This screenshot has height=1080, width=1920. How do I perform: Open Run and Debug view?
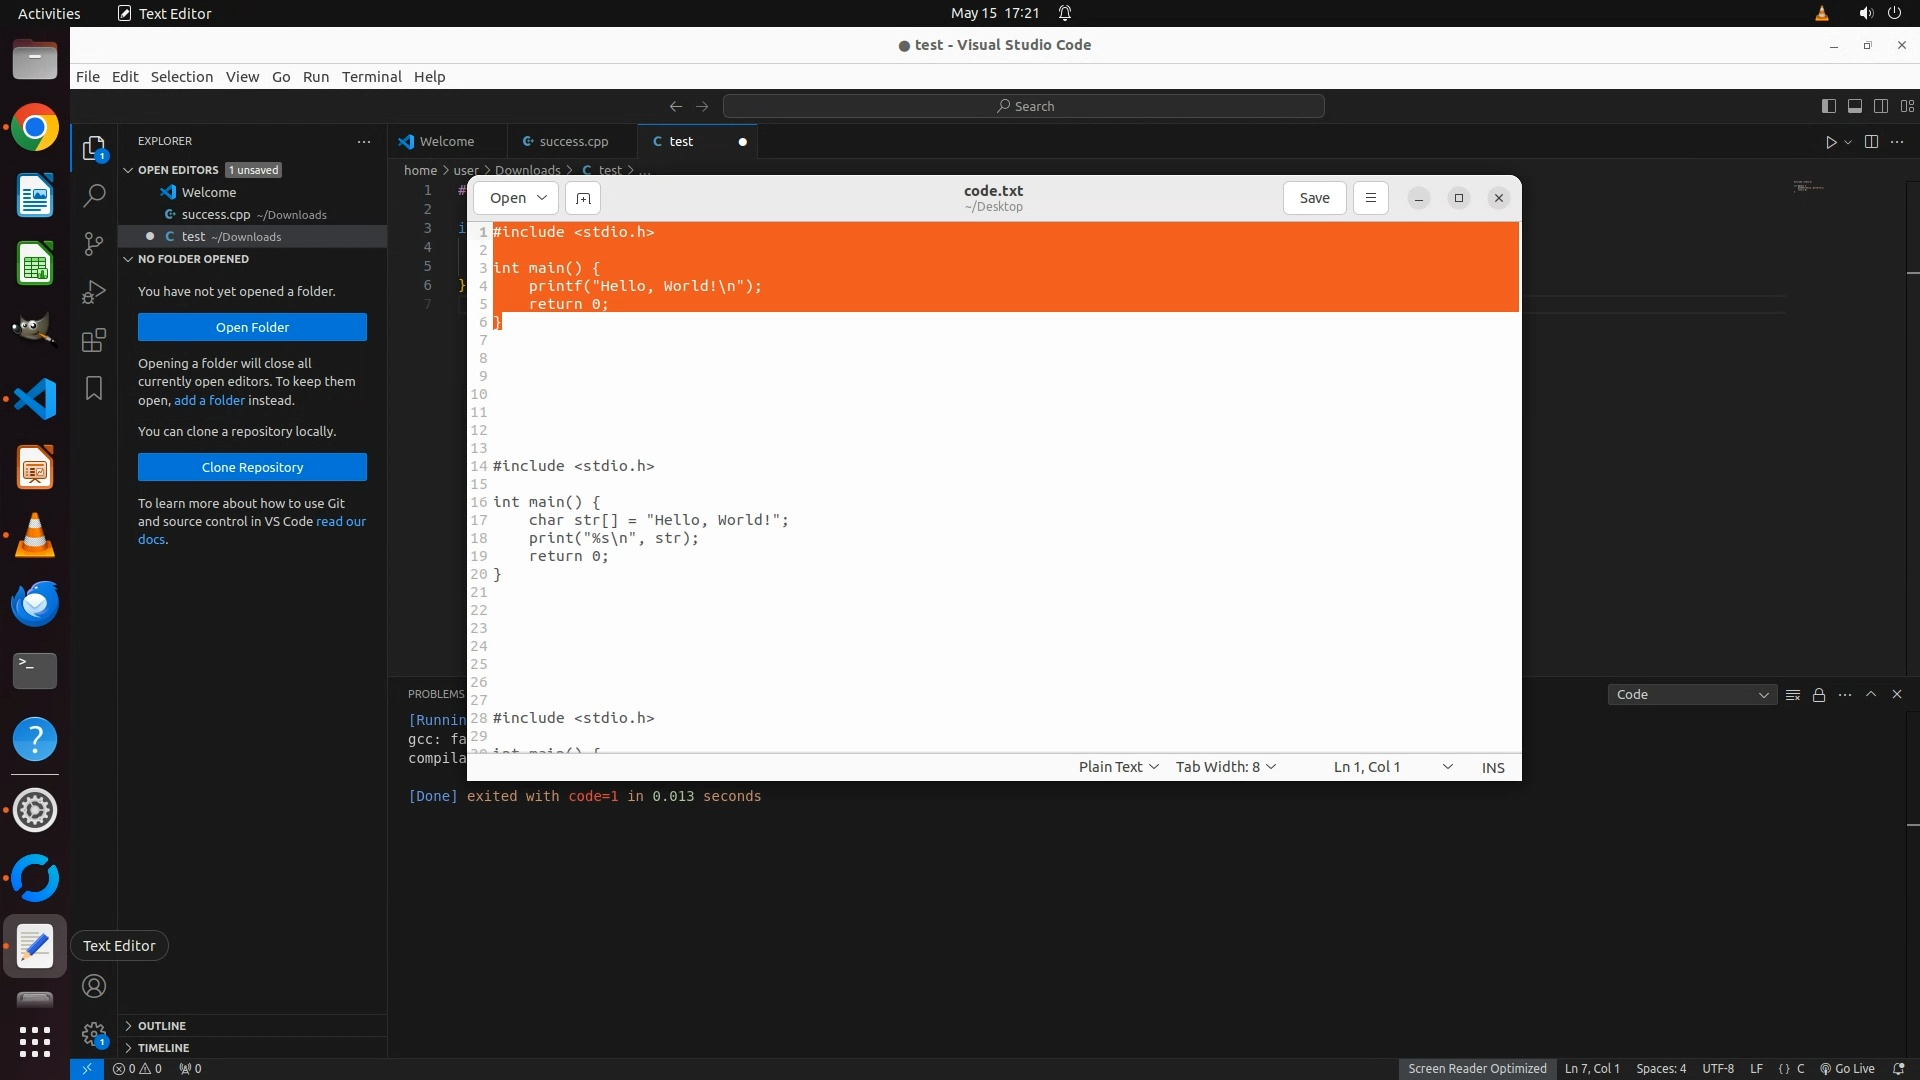(93, 292)
